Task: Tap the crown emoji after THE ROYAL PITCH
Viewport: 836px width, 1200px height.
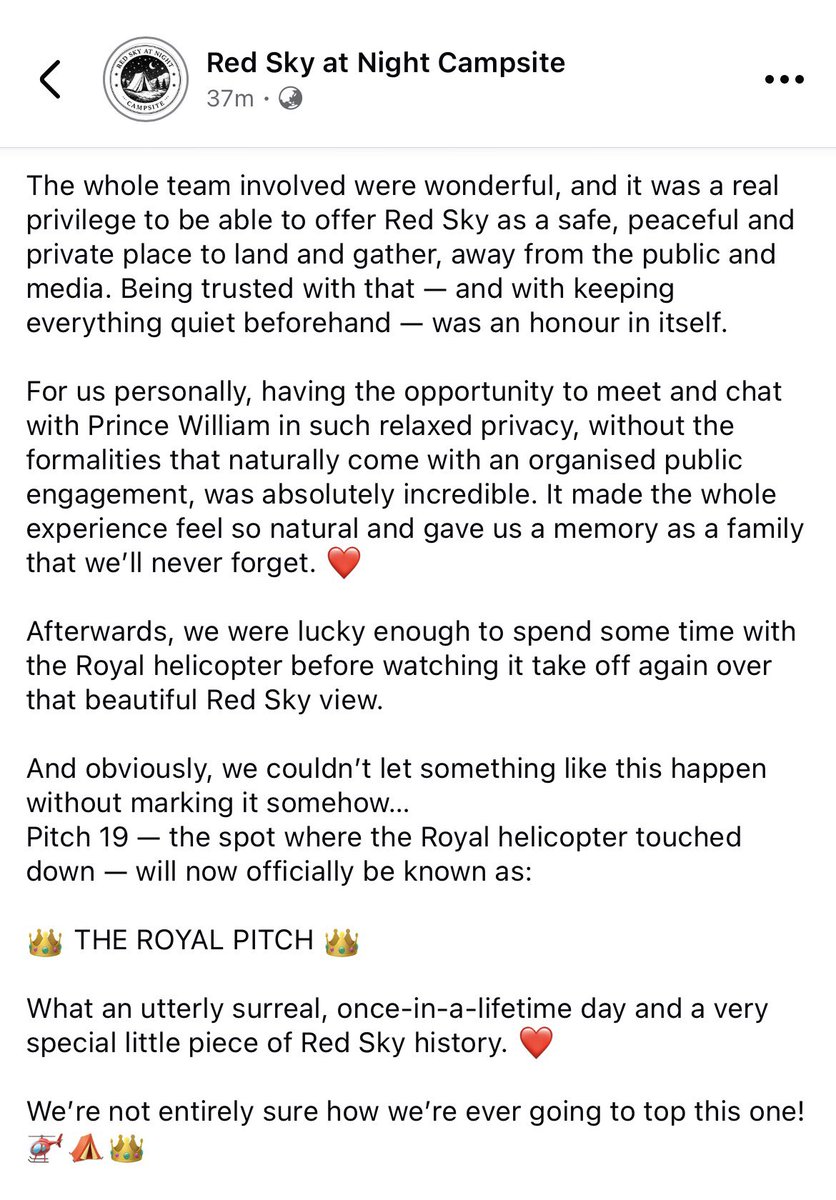Action: (342, 941)
